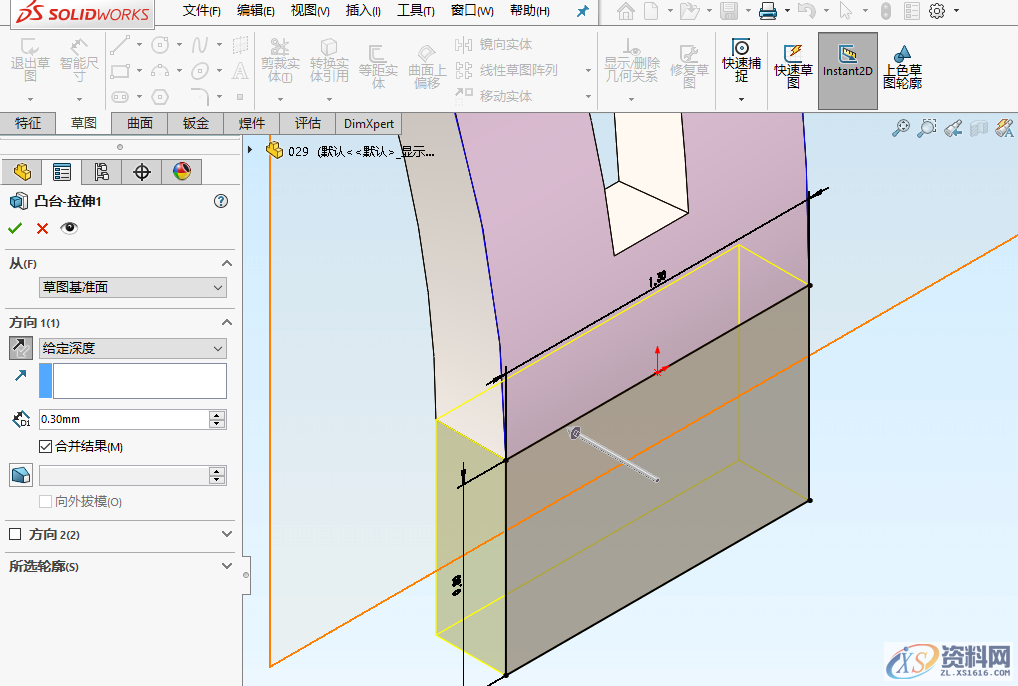The height and width of the screenshot is (686, 1018).
Task: Open the 给定深度 end condition dropdown
Action: tap(133, 348)
